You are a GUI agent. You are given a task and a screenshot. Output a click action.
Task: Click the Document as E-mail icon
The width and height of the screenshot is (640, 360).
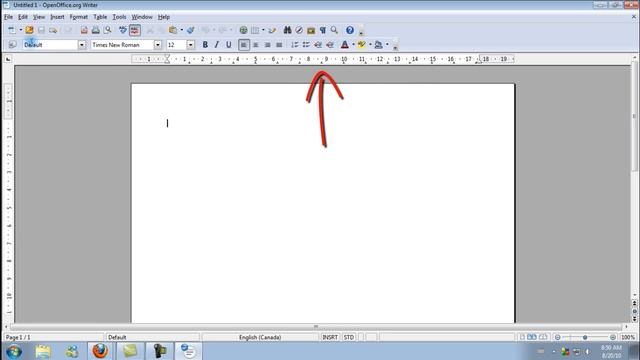53,30
